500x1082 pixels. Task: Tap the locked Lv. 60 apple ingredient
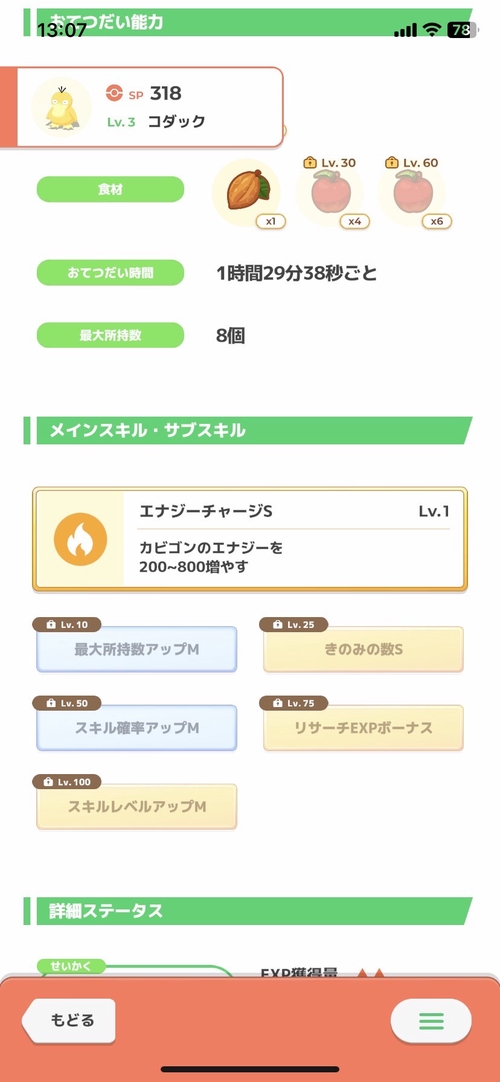tap(412, 192)
